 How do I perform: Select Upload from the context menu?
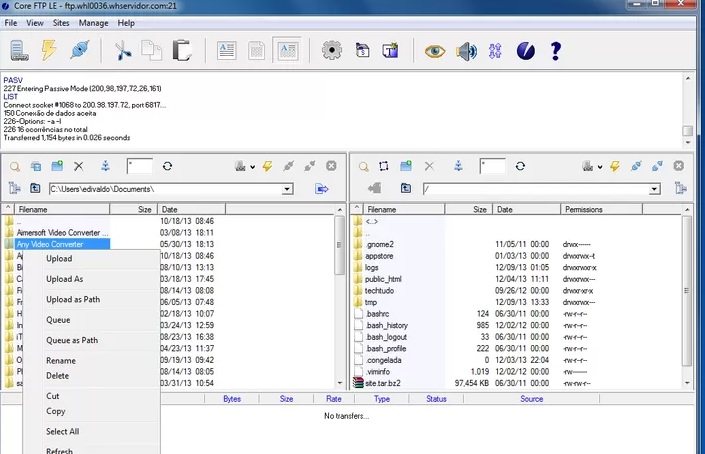pos(59,259)
